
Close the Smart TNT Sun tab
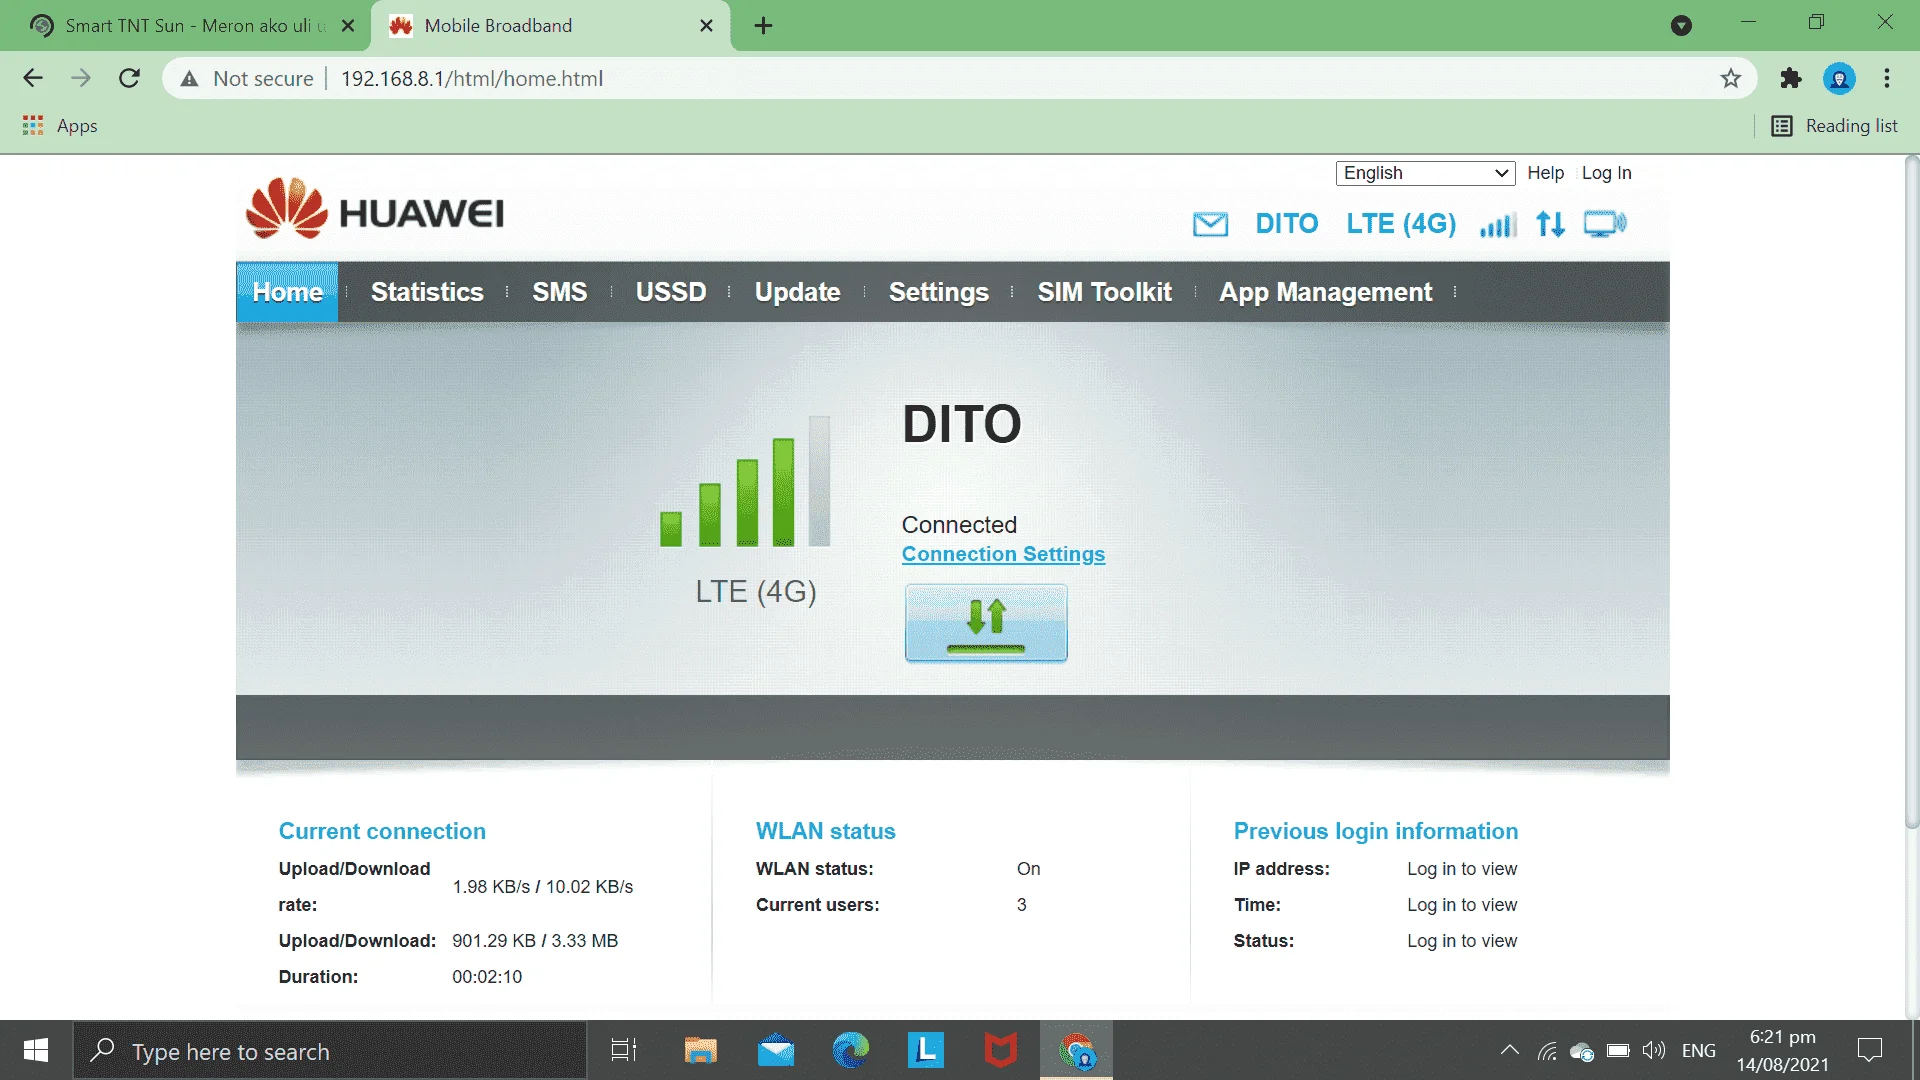(x=348, y=26)
